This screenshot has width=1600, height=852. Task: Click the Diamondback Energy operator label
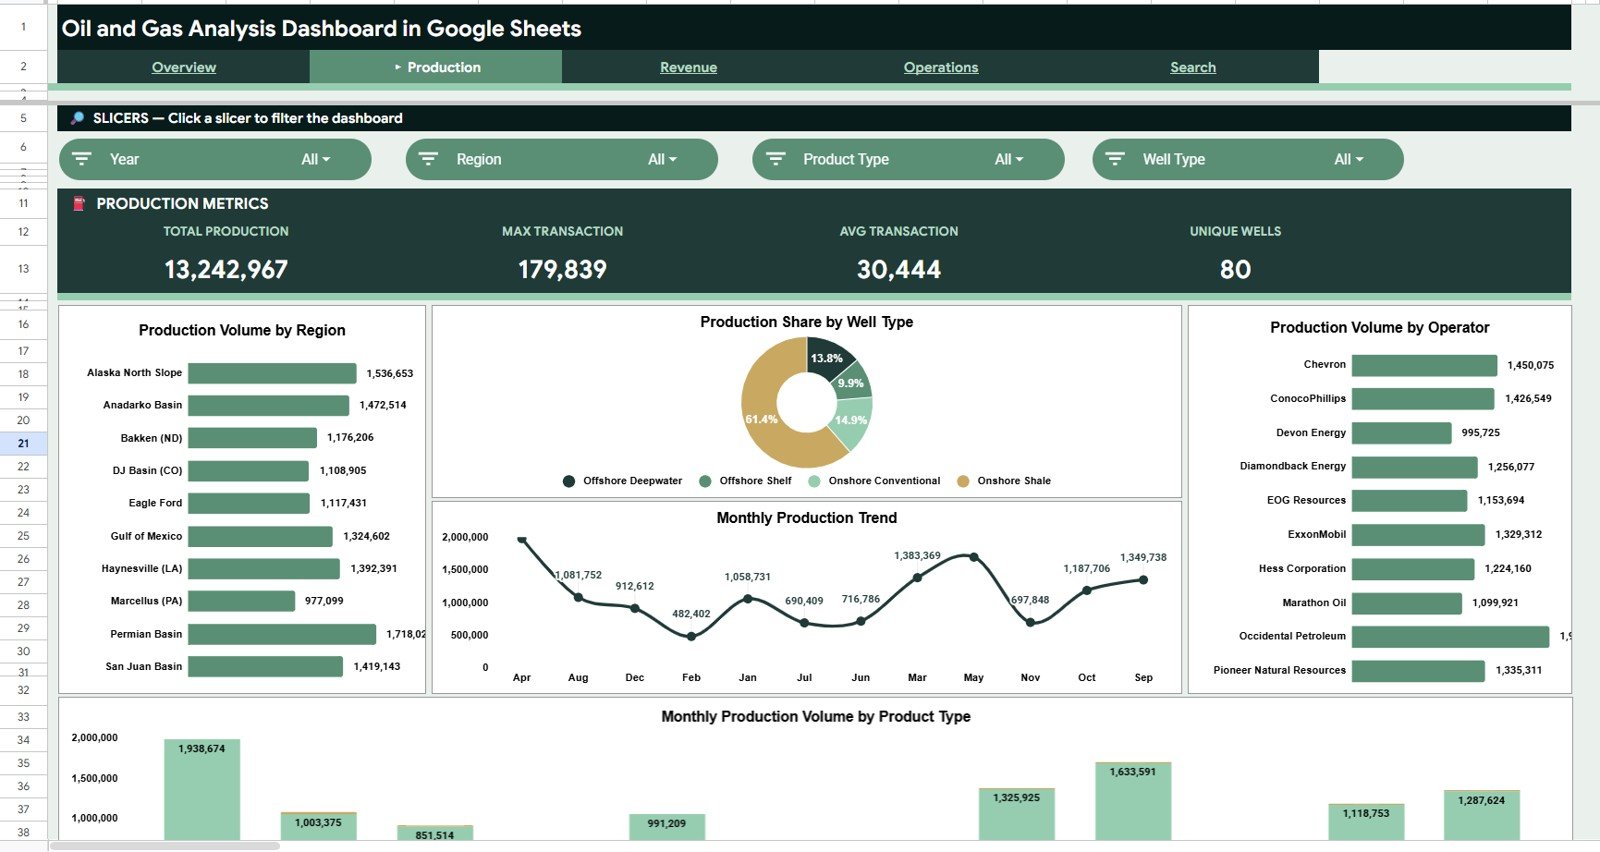1293,466
